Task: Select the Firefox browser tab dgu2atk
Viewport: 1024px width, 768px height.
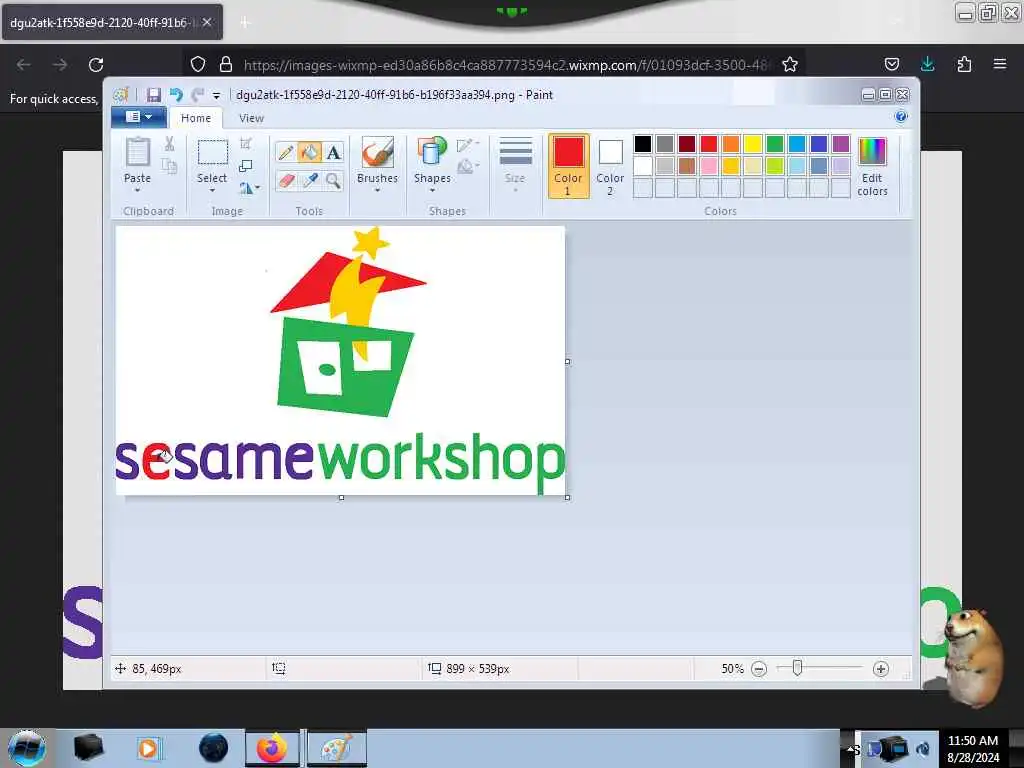Action: (x=112, y=22)
